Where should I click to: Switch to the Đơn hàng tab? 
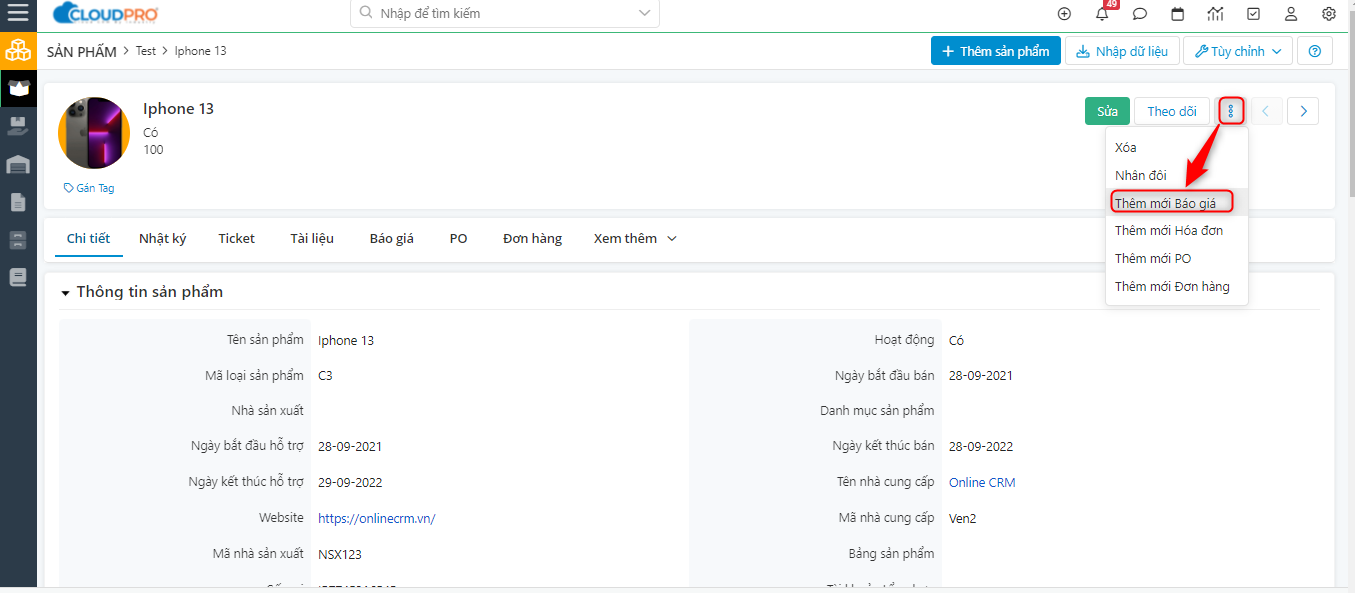pyautogui.click(x=532, y=238)
